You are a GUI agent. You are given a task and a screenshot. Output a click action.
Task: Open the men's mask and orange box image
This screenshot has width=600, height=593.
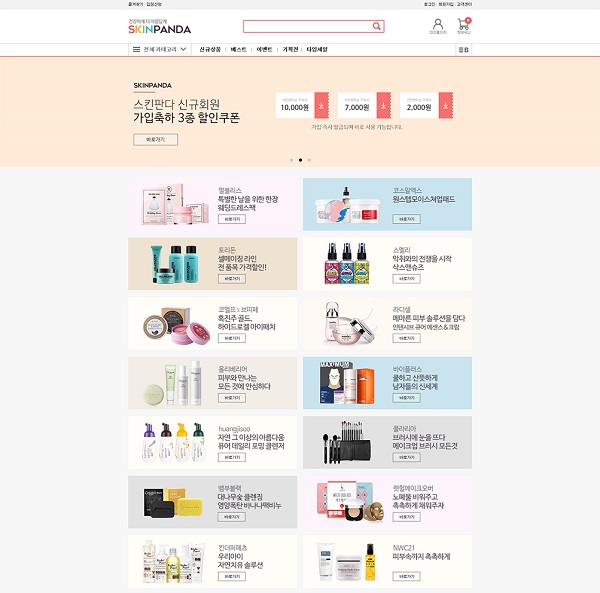347,383
